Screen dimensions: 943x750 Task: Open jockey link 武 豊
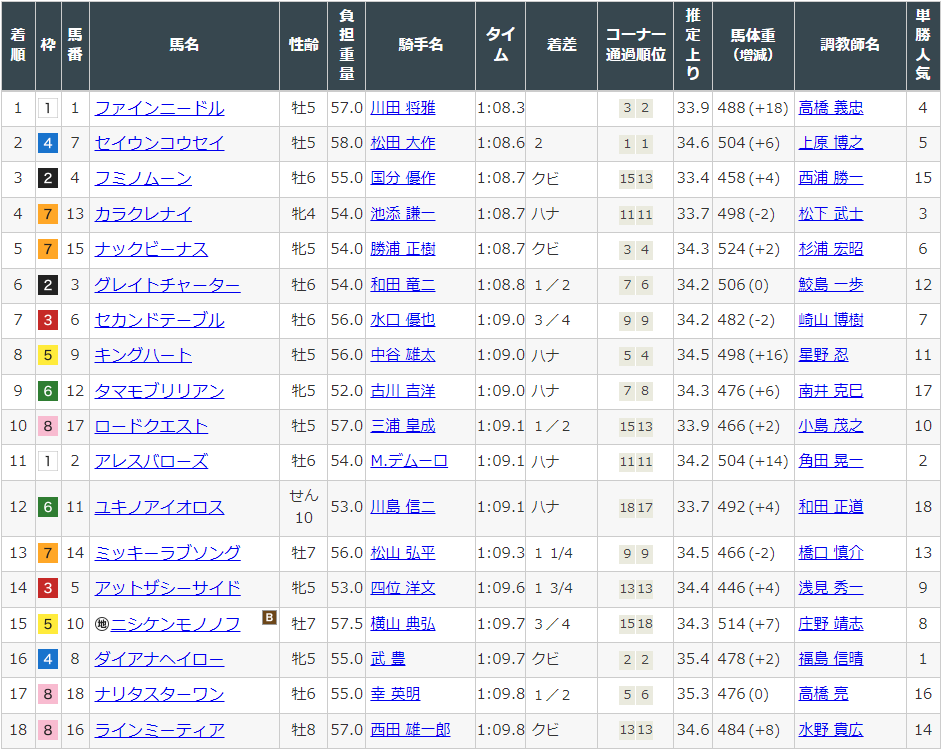pos(388,659)
